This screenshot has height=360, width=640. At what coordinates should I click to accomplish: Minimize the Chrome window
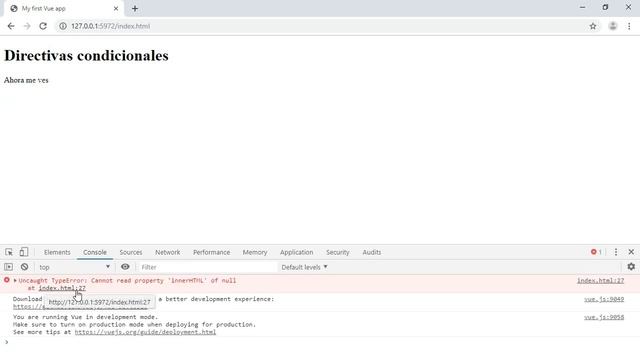[x=582, y=7]
